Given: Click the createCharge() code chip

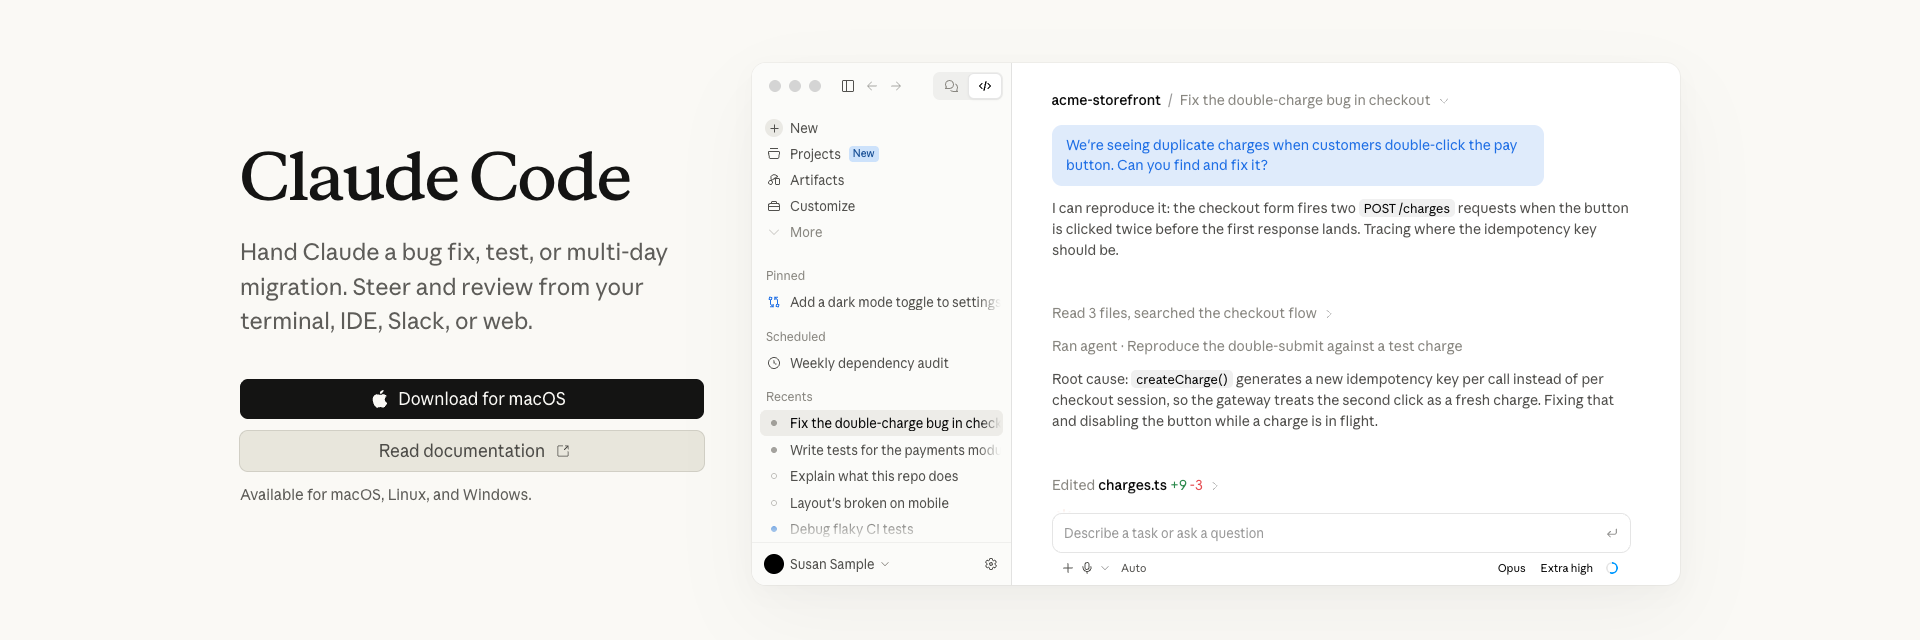Looking at the screenshot, I should click(1181, 379).
